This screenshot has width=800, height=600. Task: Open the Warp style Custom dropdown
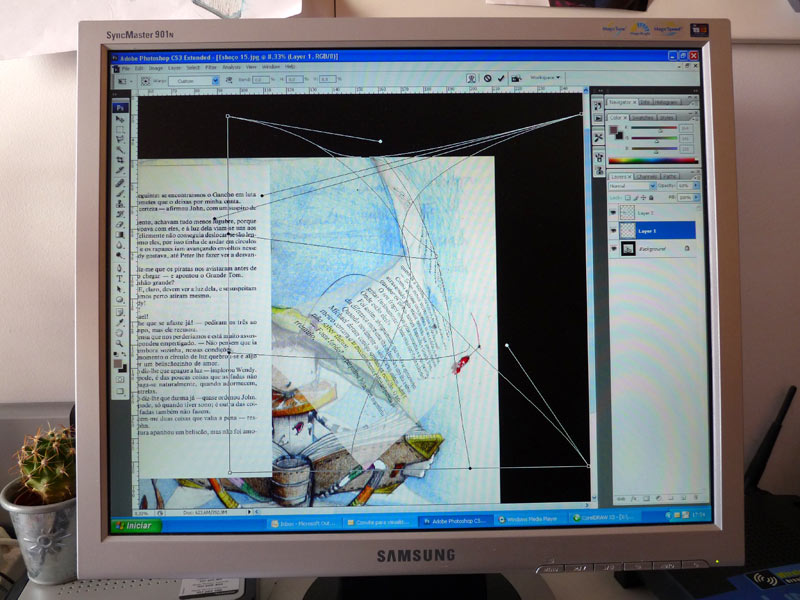pos(194,81)
